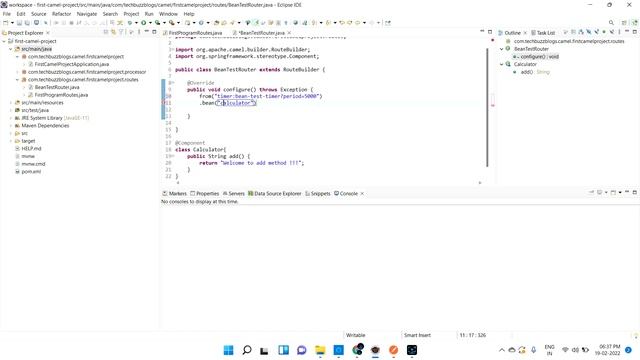Click the taskbar clock and date
The image size is (640, 360).
607,350
